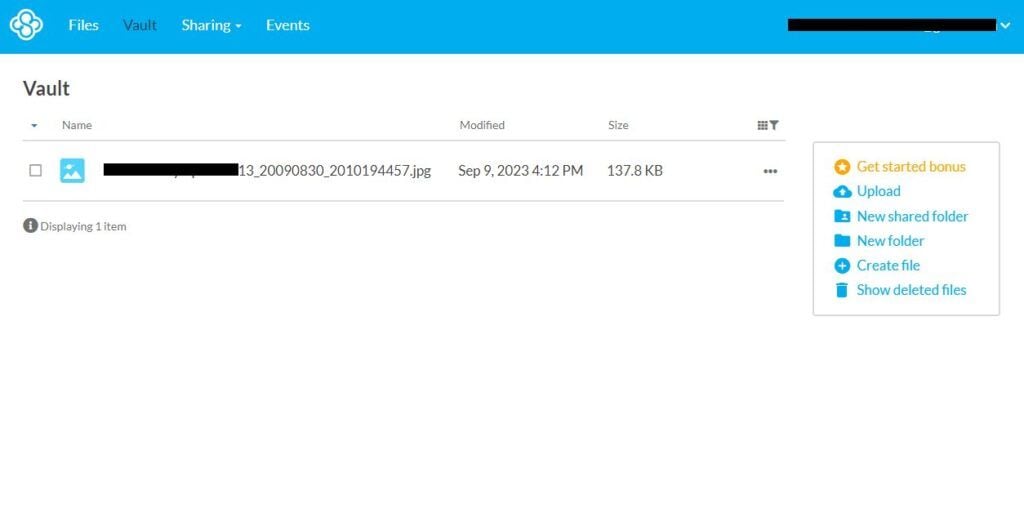Click the Sep 9, 2023 4:12 PM date
1024x531 pixels.
(x=520, y=170)
